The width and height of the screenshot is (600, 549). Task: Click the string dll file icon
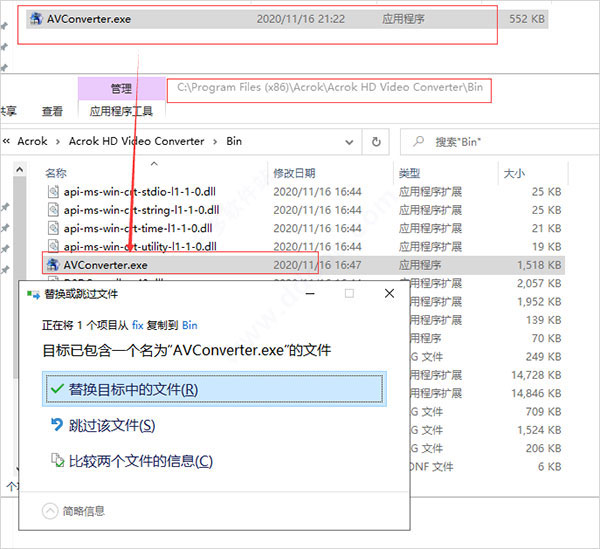(x=54, y=210)
